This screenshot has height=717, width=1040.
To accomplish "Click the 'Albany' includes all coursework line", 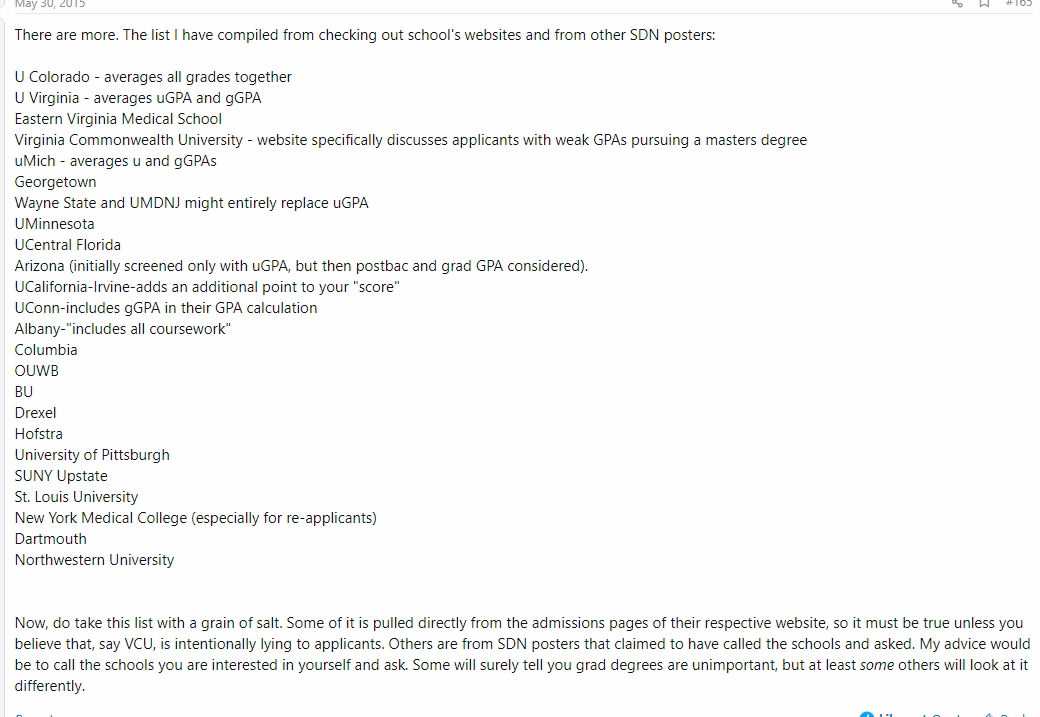I will click(123, 329).
